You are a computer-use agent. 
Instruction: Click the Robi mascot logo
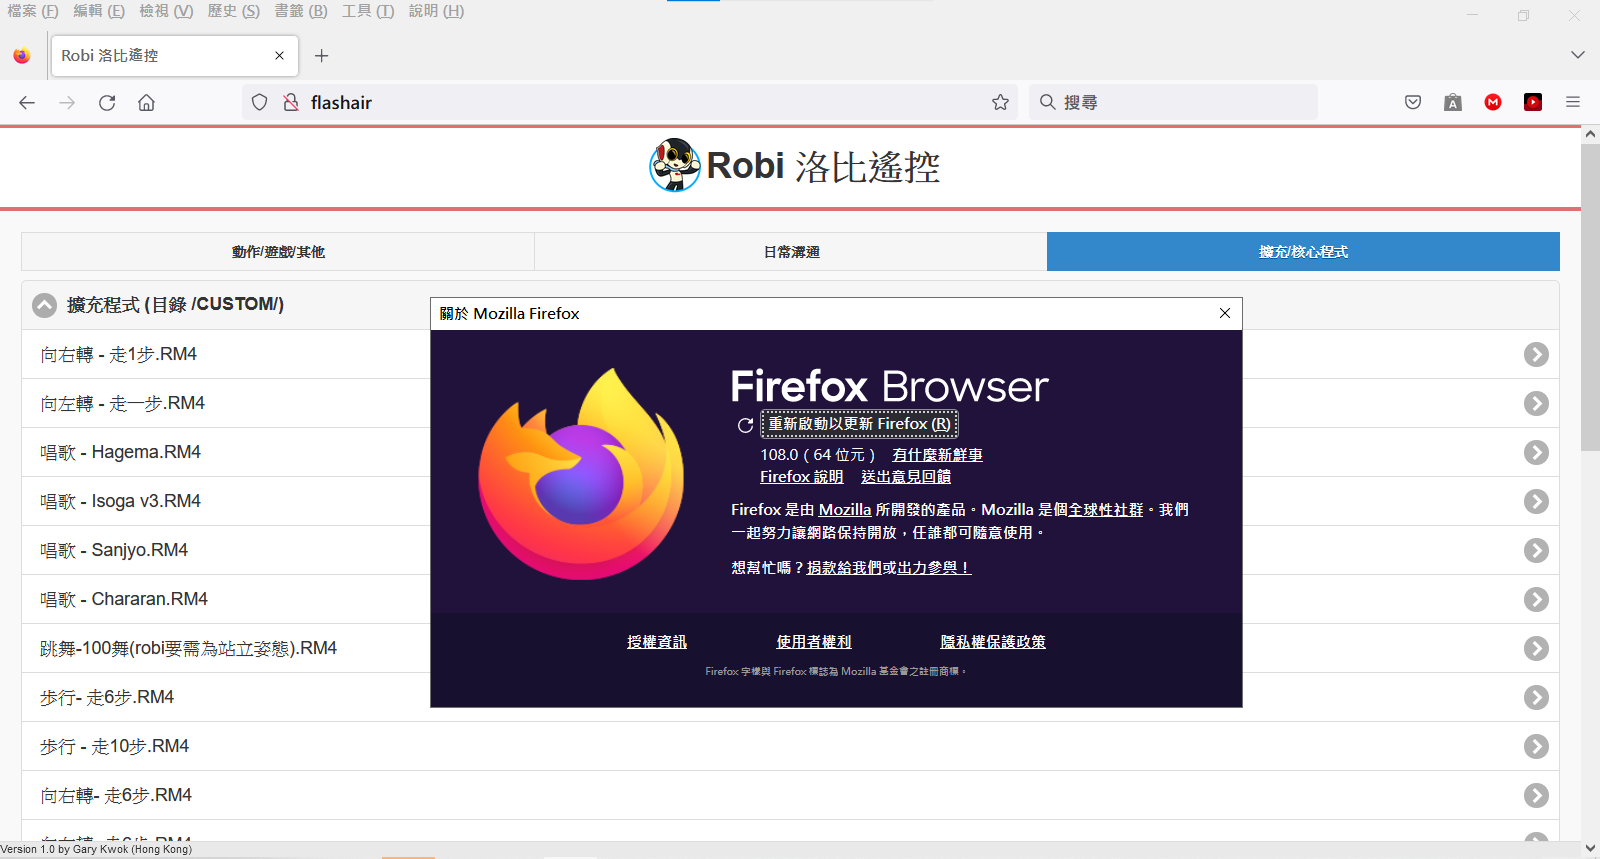click(675, 165)
